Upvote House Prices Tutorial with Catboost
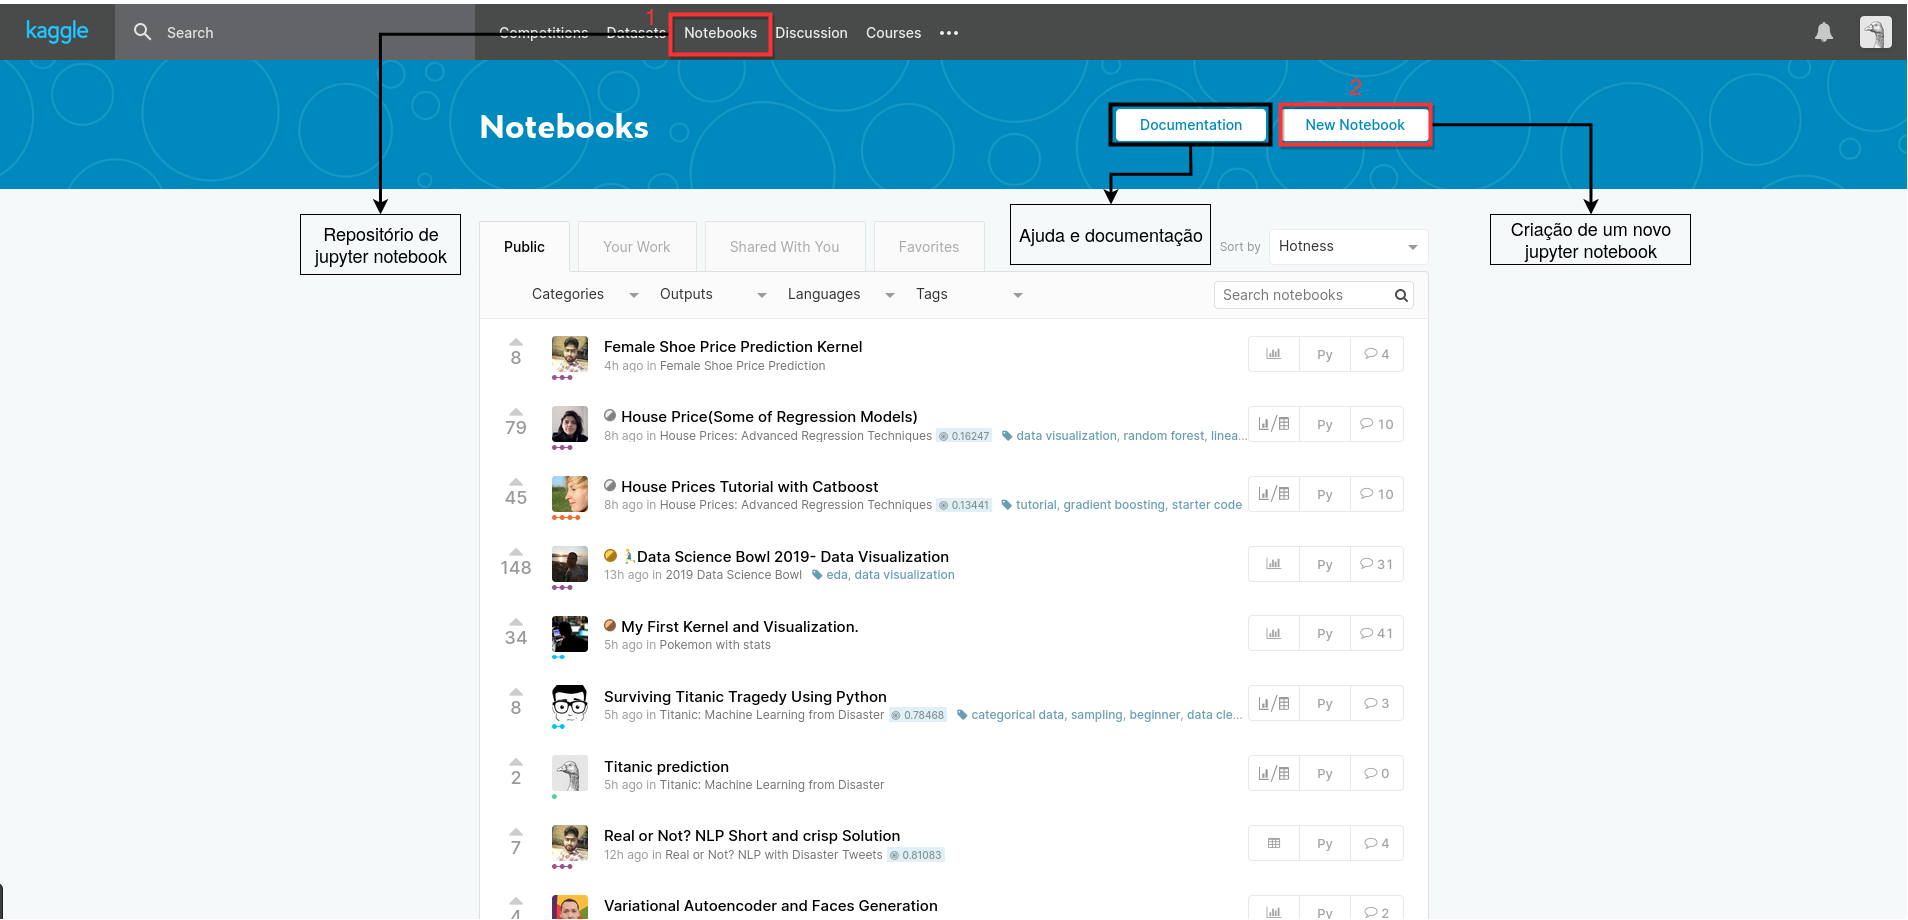 point(516,482)
